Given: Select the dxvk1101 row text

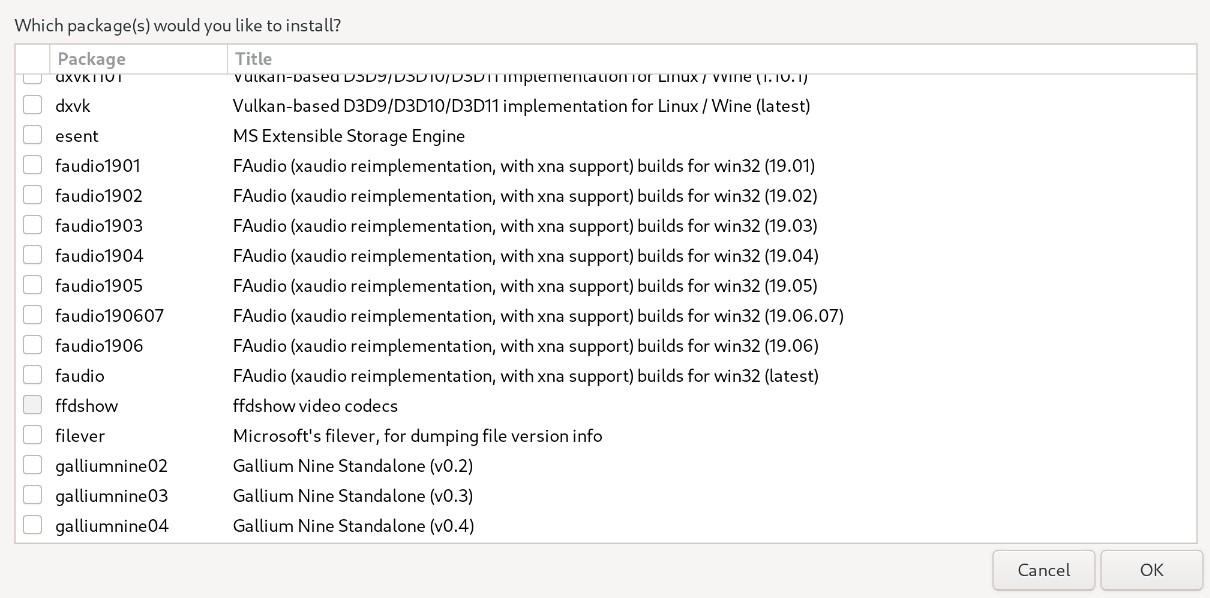Looking at the screenshot, I should click(90, 76).
